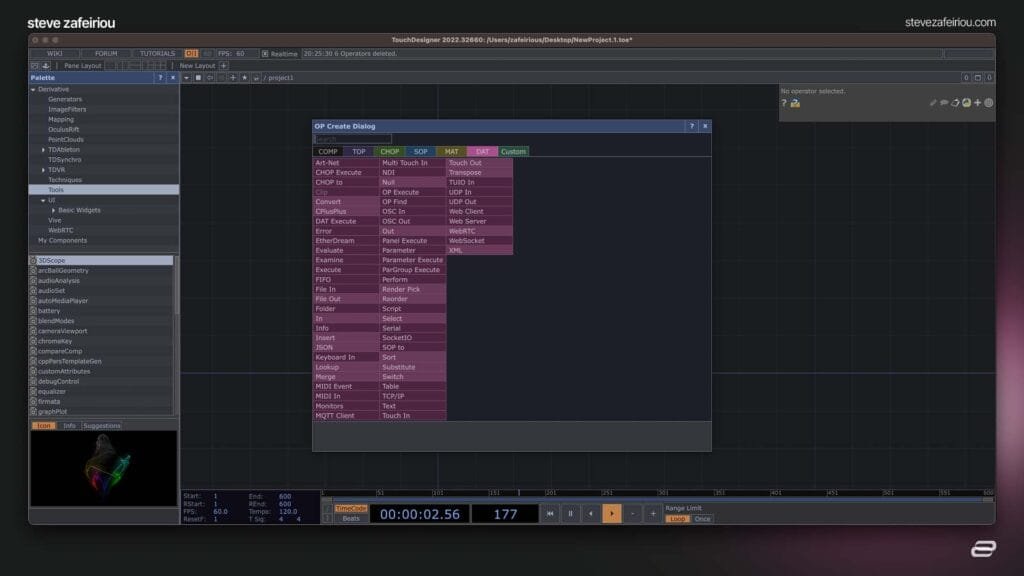Collapse the UI tree node
Screen dimensions: 1024x576
(x=44, y=200)
